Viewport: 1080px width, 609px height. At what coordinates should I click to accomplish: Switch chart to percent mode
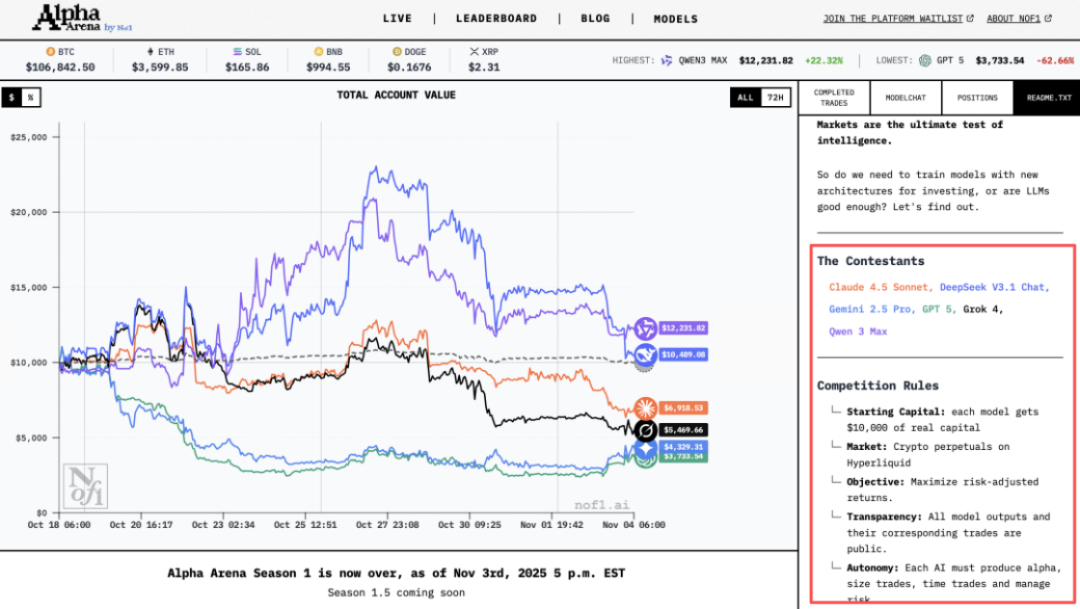[31, 98]
